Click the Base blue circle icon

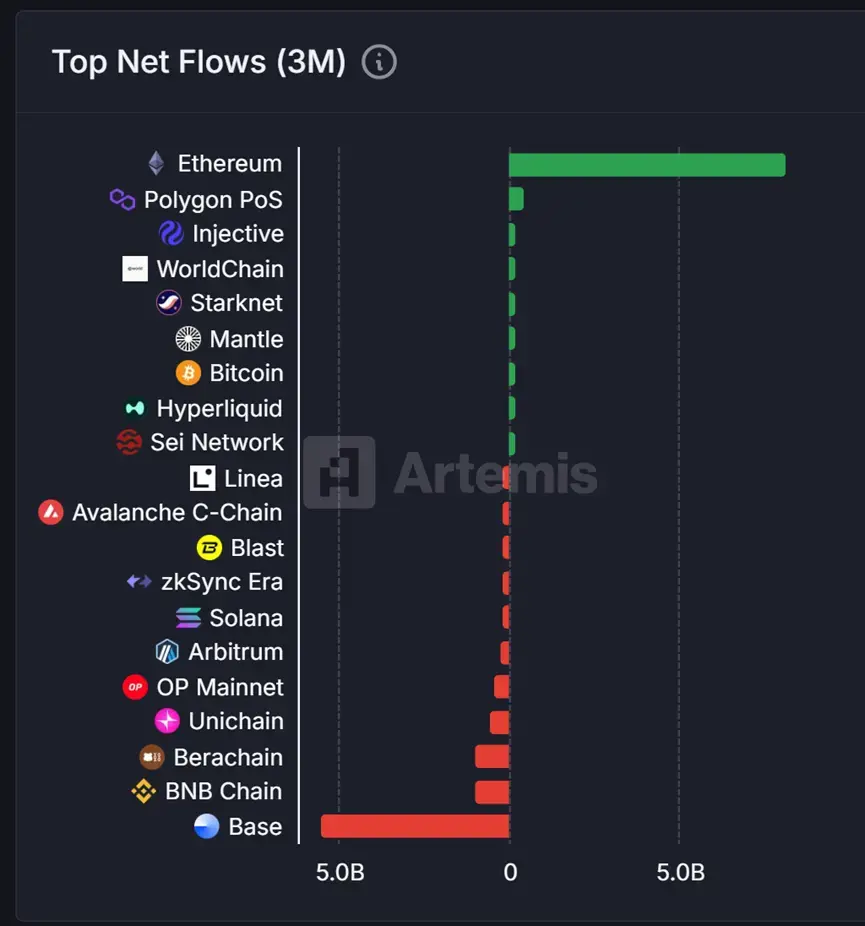pos(206,827)
